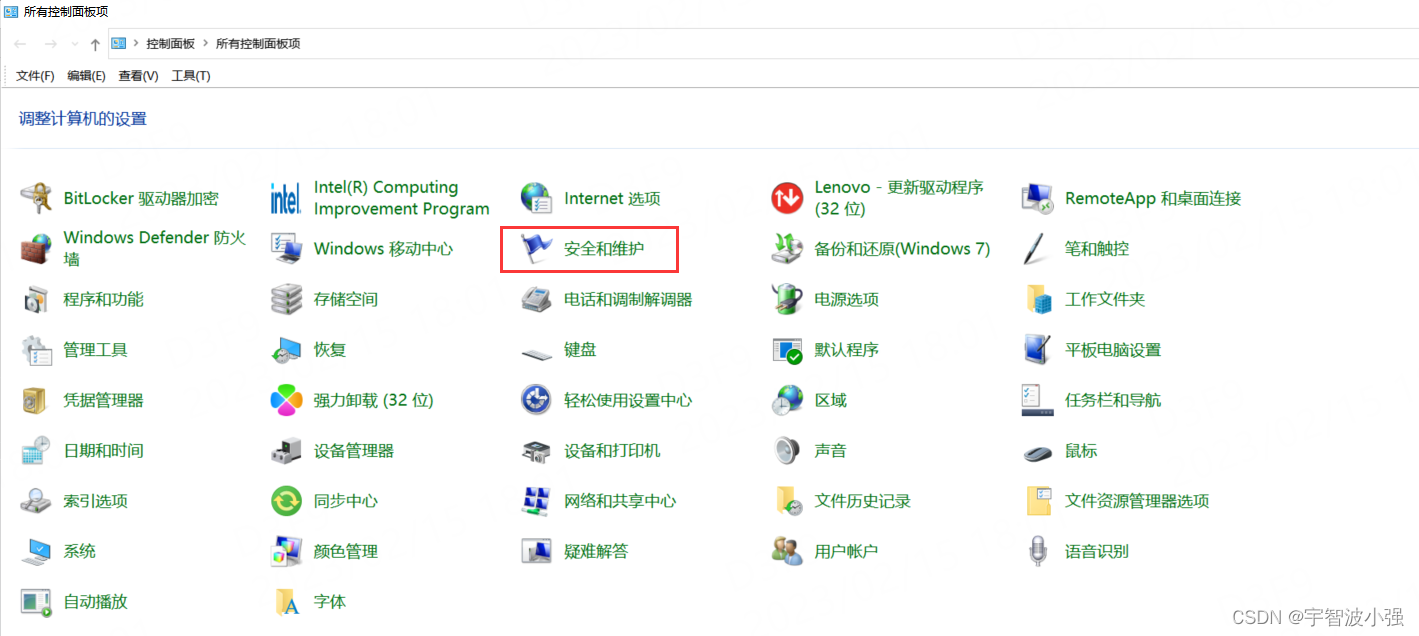Image resolution: width=1419 pixels, height=636 pixels.
Task: Click the 存储空间 drives icon
Action: click(286, 299)
